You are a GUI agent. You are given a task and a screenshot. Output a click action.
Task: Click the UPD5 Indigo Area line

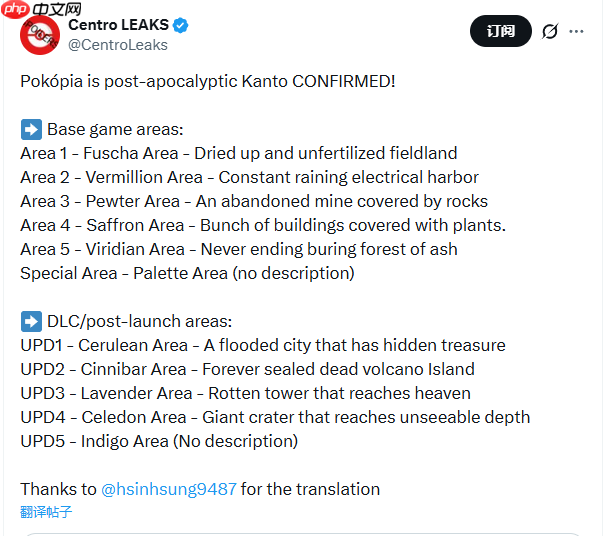click(159, 441)
